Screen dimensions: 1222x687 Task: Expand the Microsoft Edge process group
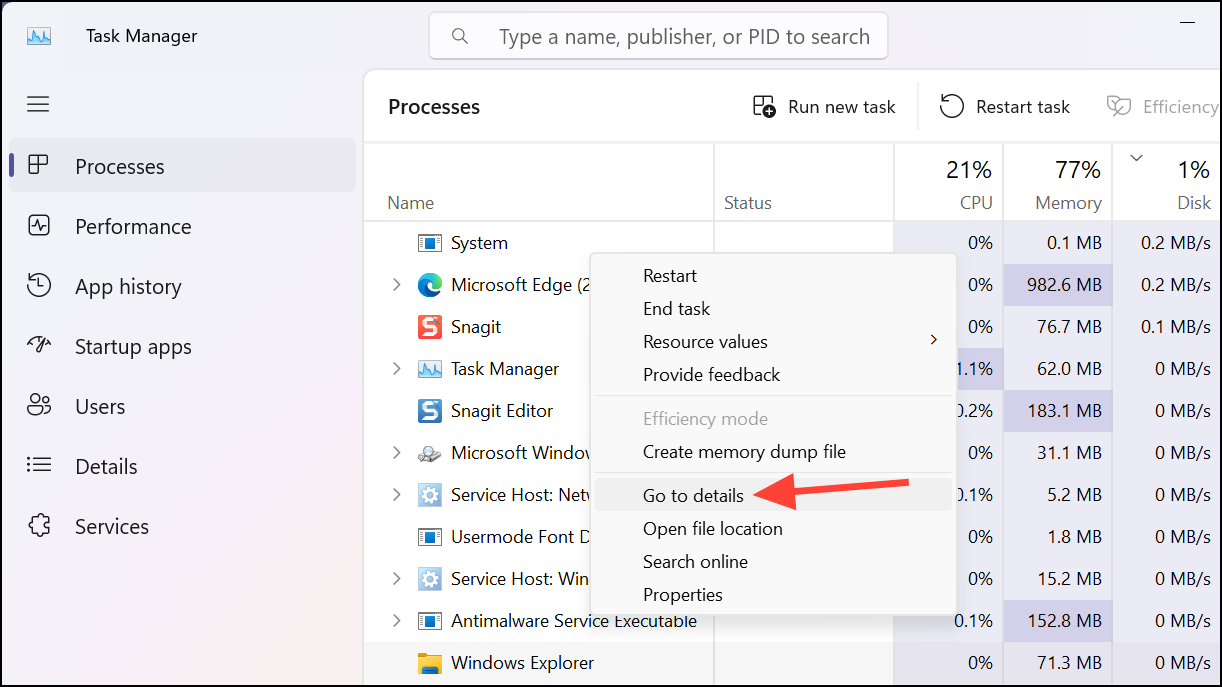397,285
